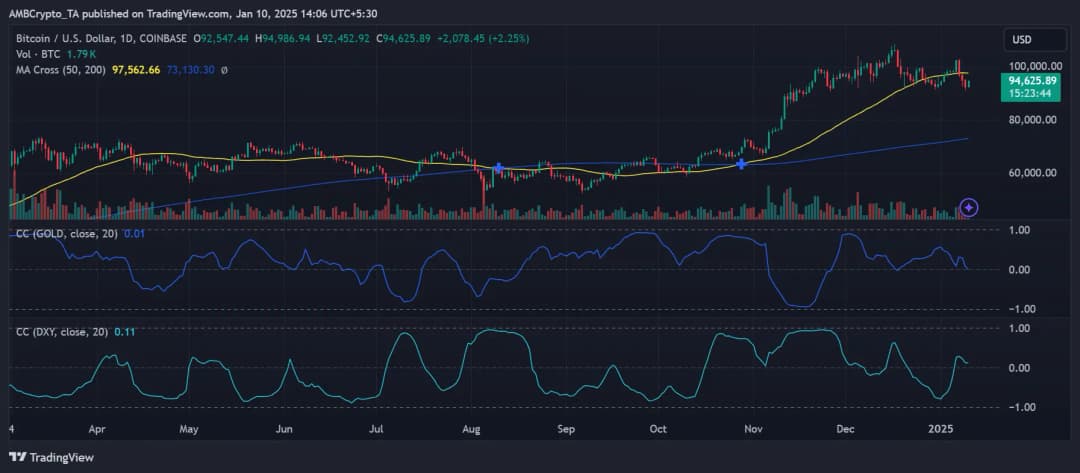This screenshot has width=1080, height=473.
Task: Click the purple sparkle circle icon
Action: click(x=968, y=207)
